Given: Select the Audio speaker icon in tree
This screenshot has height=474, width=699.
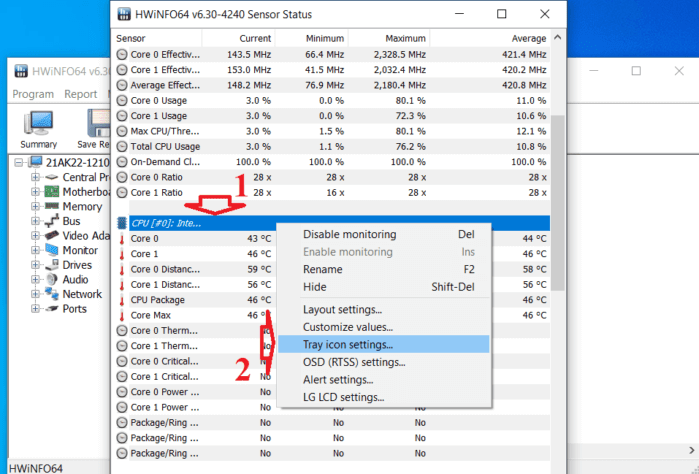Looking at the screenshot, I should point(52,279).
